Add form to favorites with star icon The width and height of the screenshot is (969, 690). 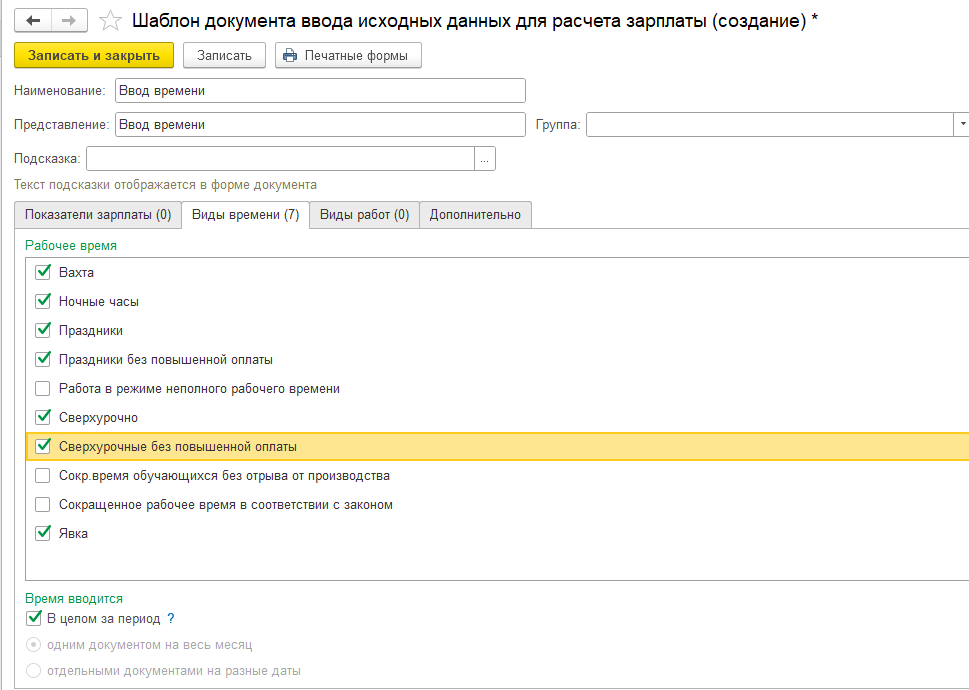coord(111,21)
